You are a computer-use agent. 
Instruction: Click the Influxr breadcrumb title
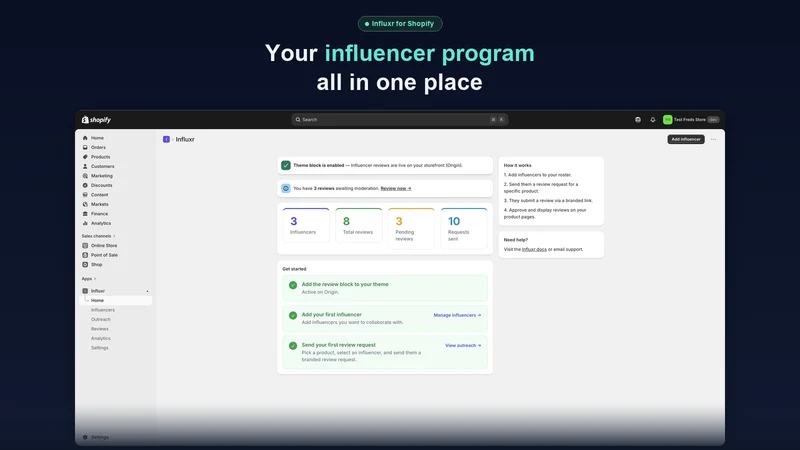click(x=185, y=139)
